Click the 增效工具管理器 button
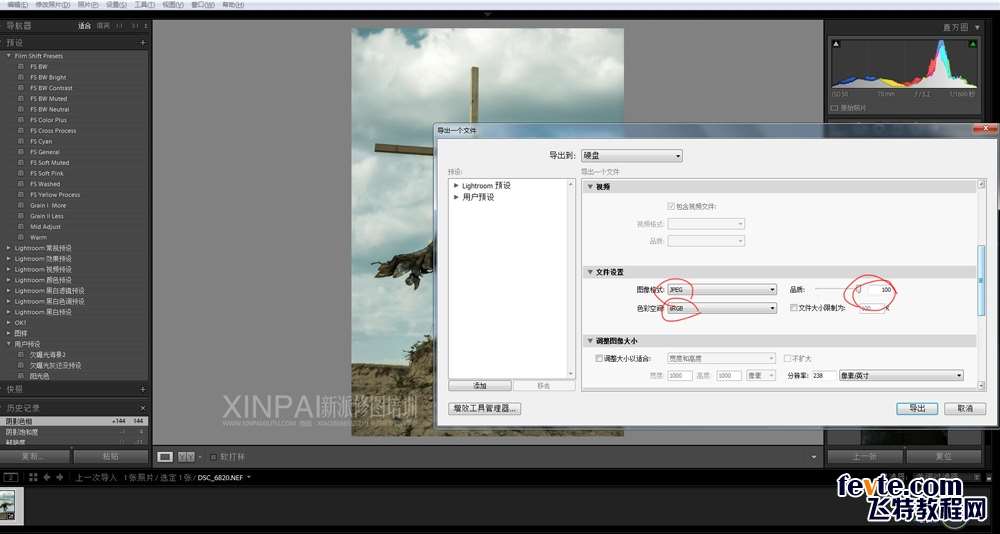1000x534 pixels. 486,408
